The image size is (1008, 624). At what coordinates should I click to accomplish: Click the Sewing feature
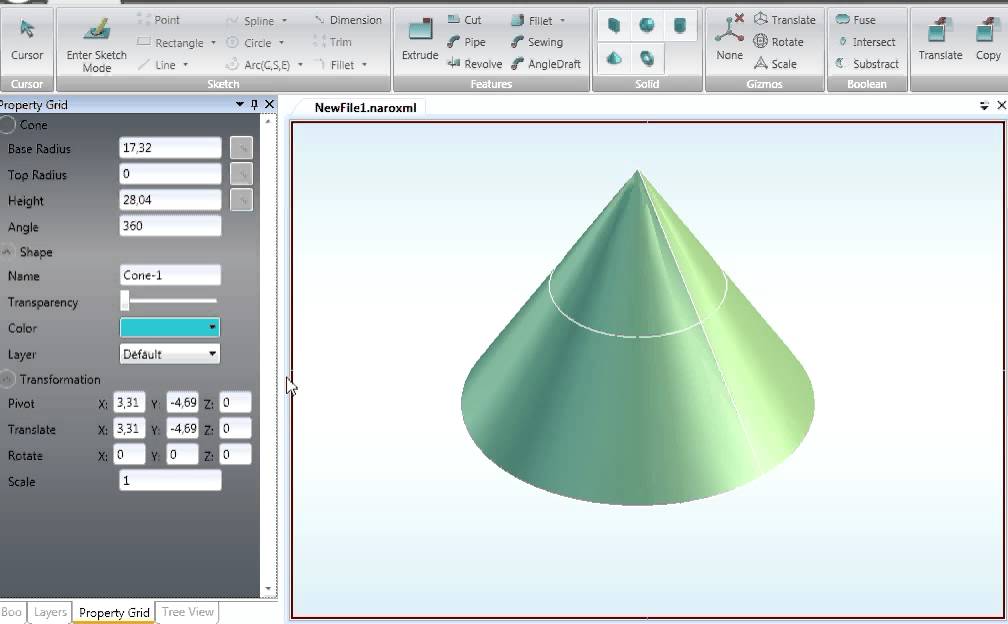(537, 42)
